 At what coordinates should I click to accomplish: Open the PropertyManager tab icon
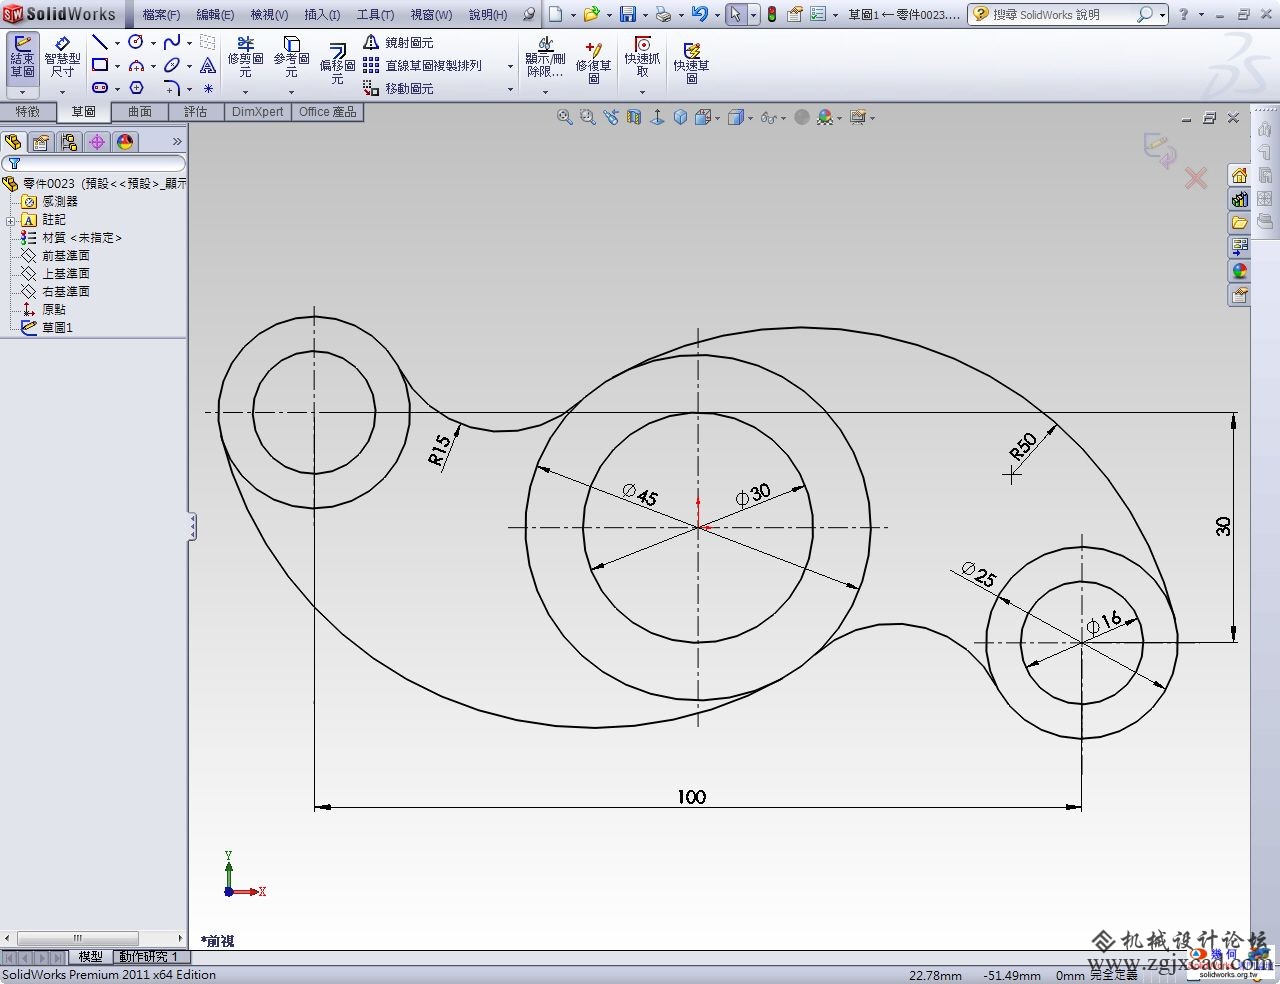coord(41,142)
